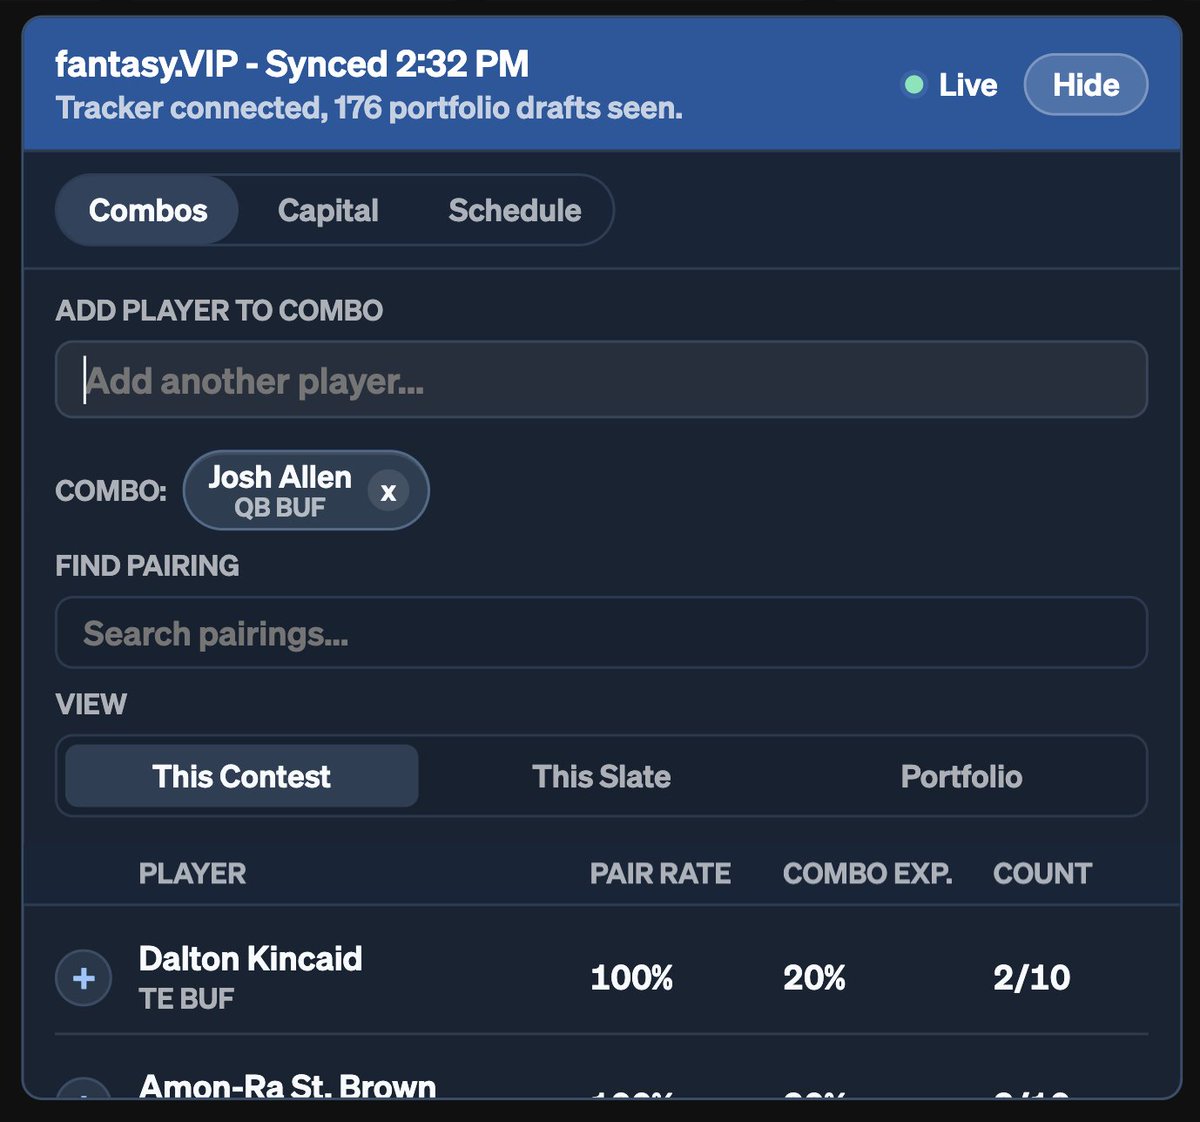The height and width of the screenshot is (1122, 1200).
Task: Hide the fantasy.VIP tracker panel
Action: point(1086,85)
